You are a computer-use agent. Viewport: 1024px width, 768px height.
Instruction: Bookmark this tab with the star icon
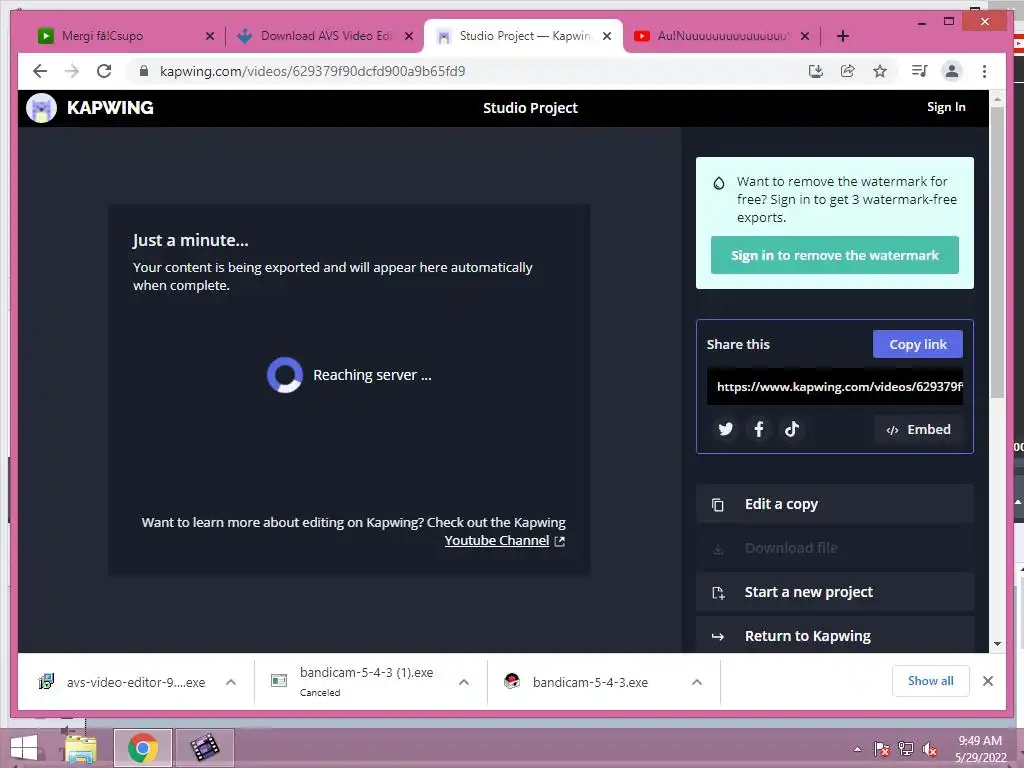(x=880, y=71)
